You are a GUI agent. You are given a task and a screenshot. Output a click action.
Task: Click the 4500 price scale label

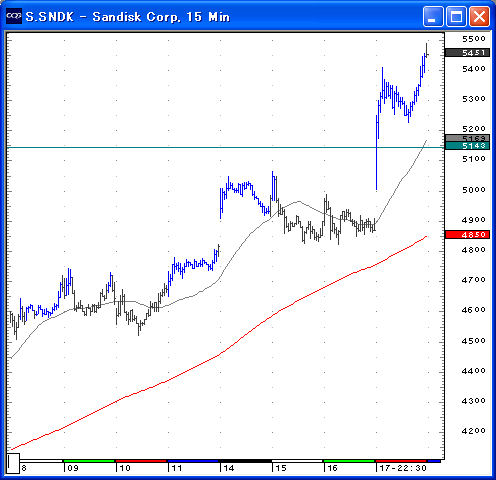click(x=474, y=341)
